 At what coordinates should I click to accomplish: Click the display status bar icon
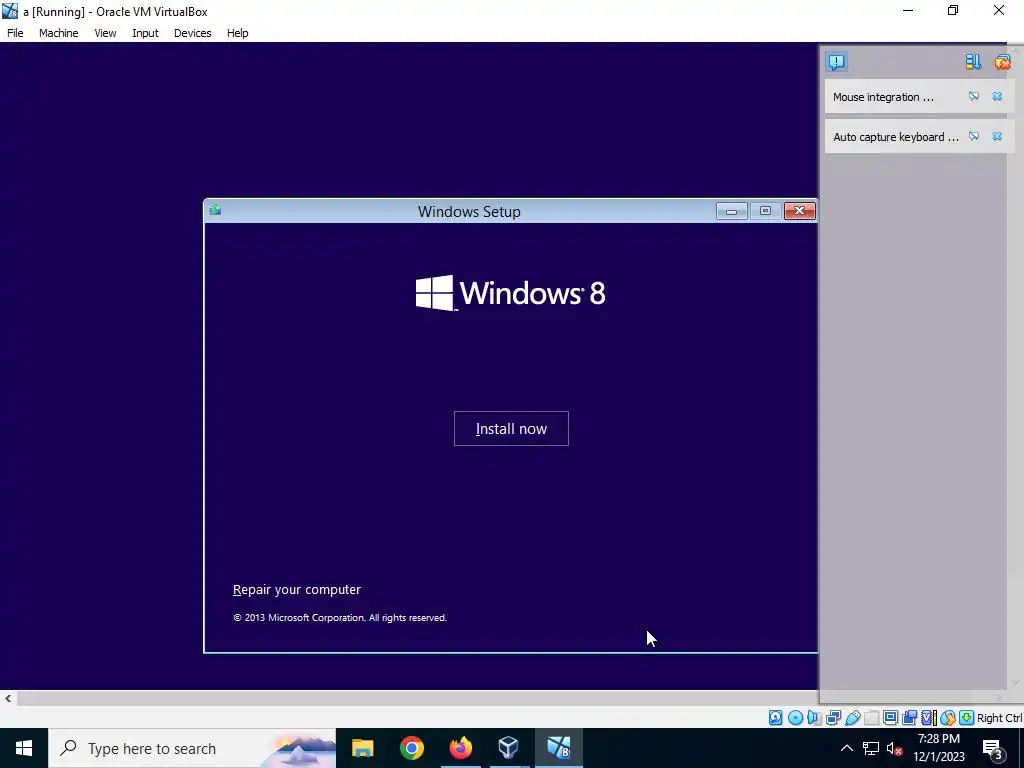(890, 718)
